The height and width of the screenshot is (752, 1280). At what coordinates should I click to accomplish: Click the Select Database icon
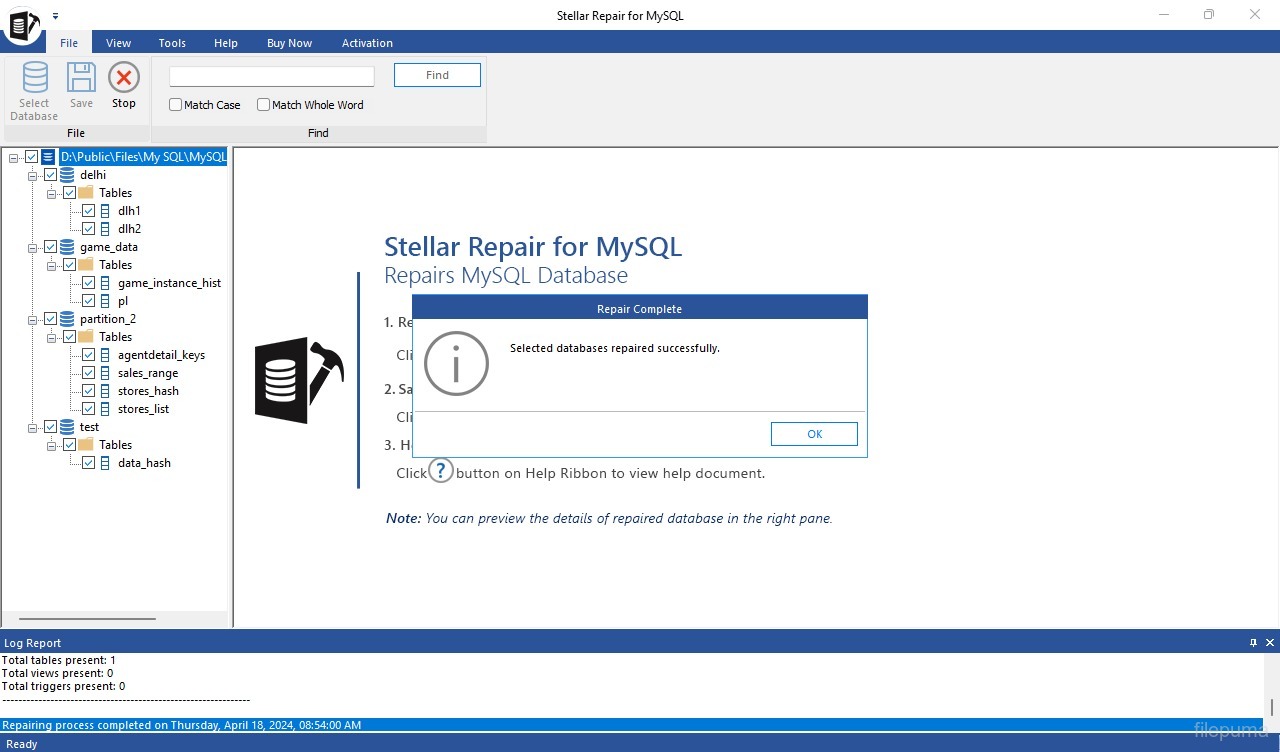[x=35, y=78]
